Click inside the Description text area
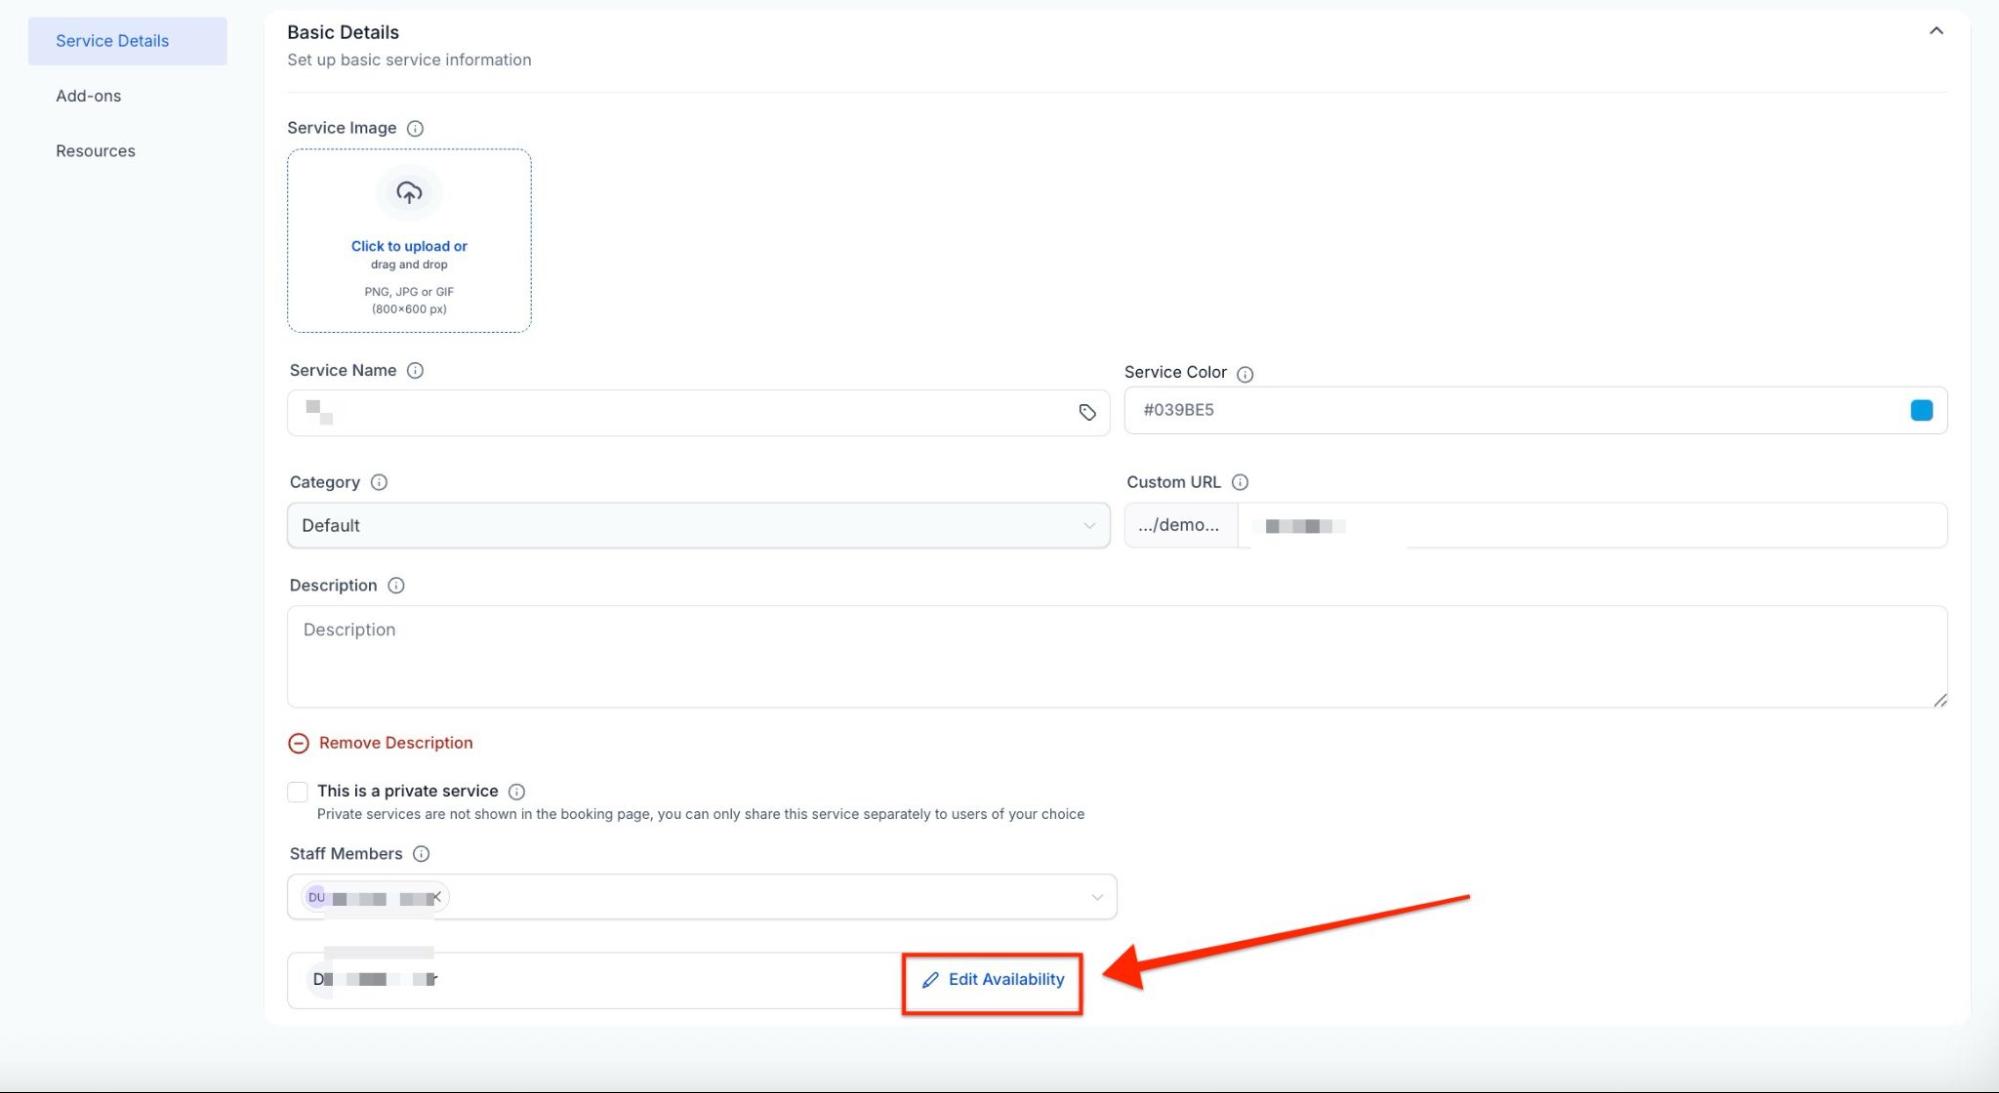 click(1115, 657)
